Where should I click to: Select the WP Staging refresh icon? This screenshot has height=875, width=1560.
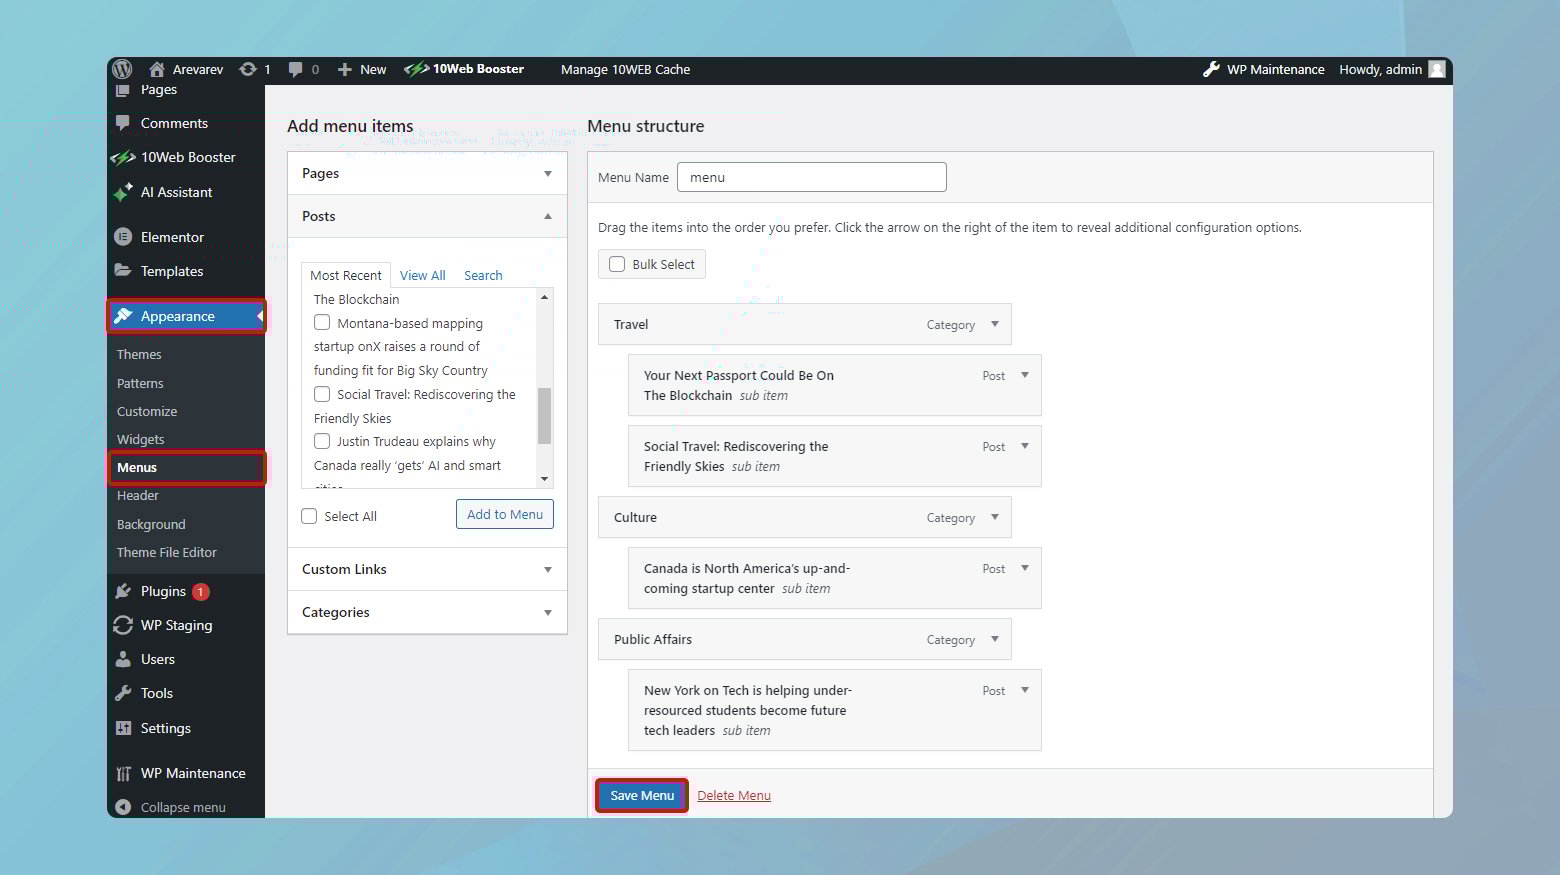pyautogui.click(x=123, y=625)
